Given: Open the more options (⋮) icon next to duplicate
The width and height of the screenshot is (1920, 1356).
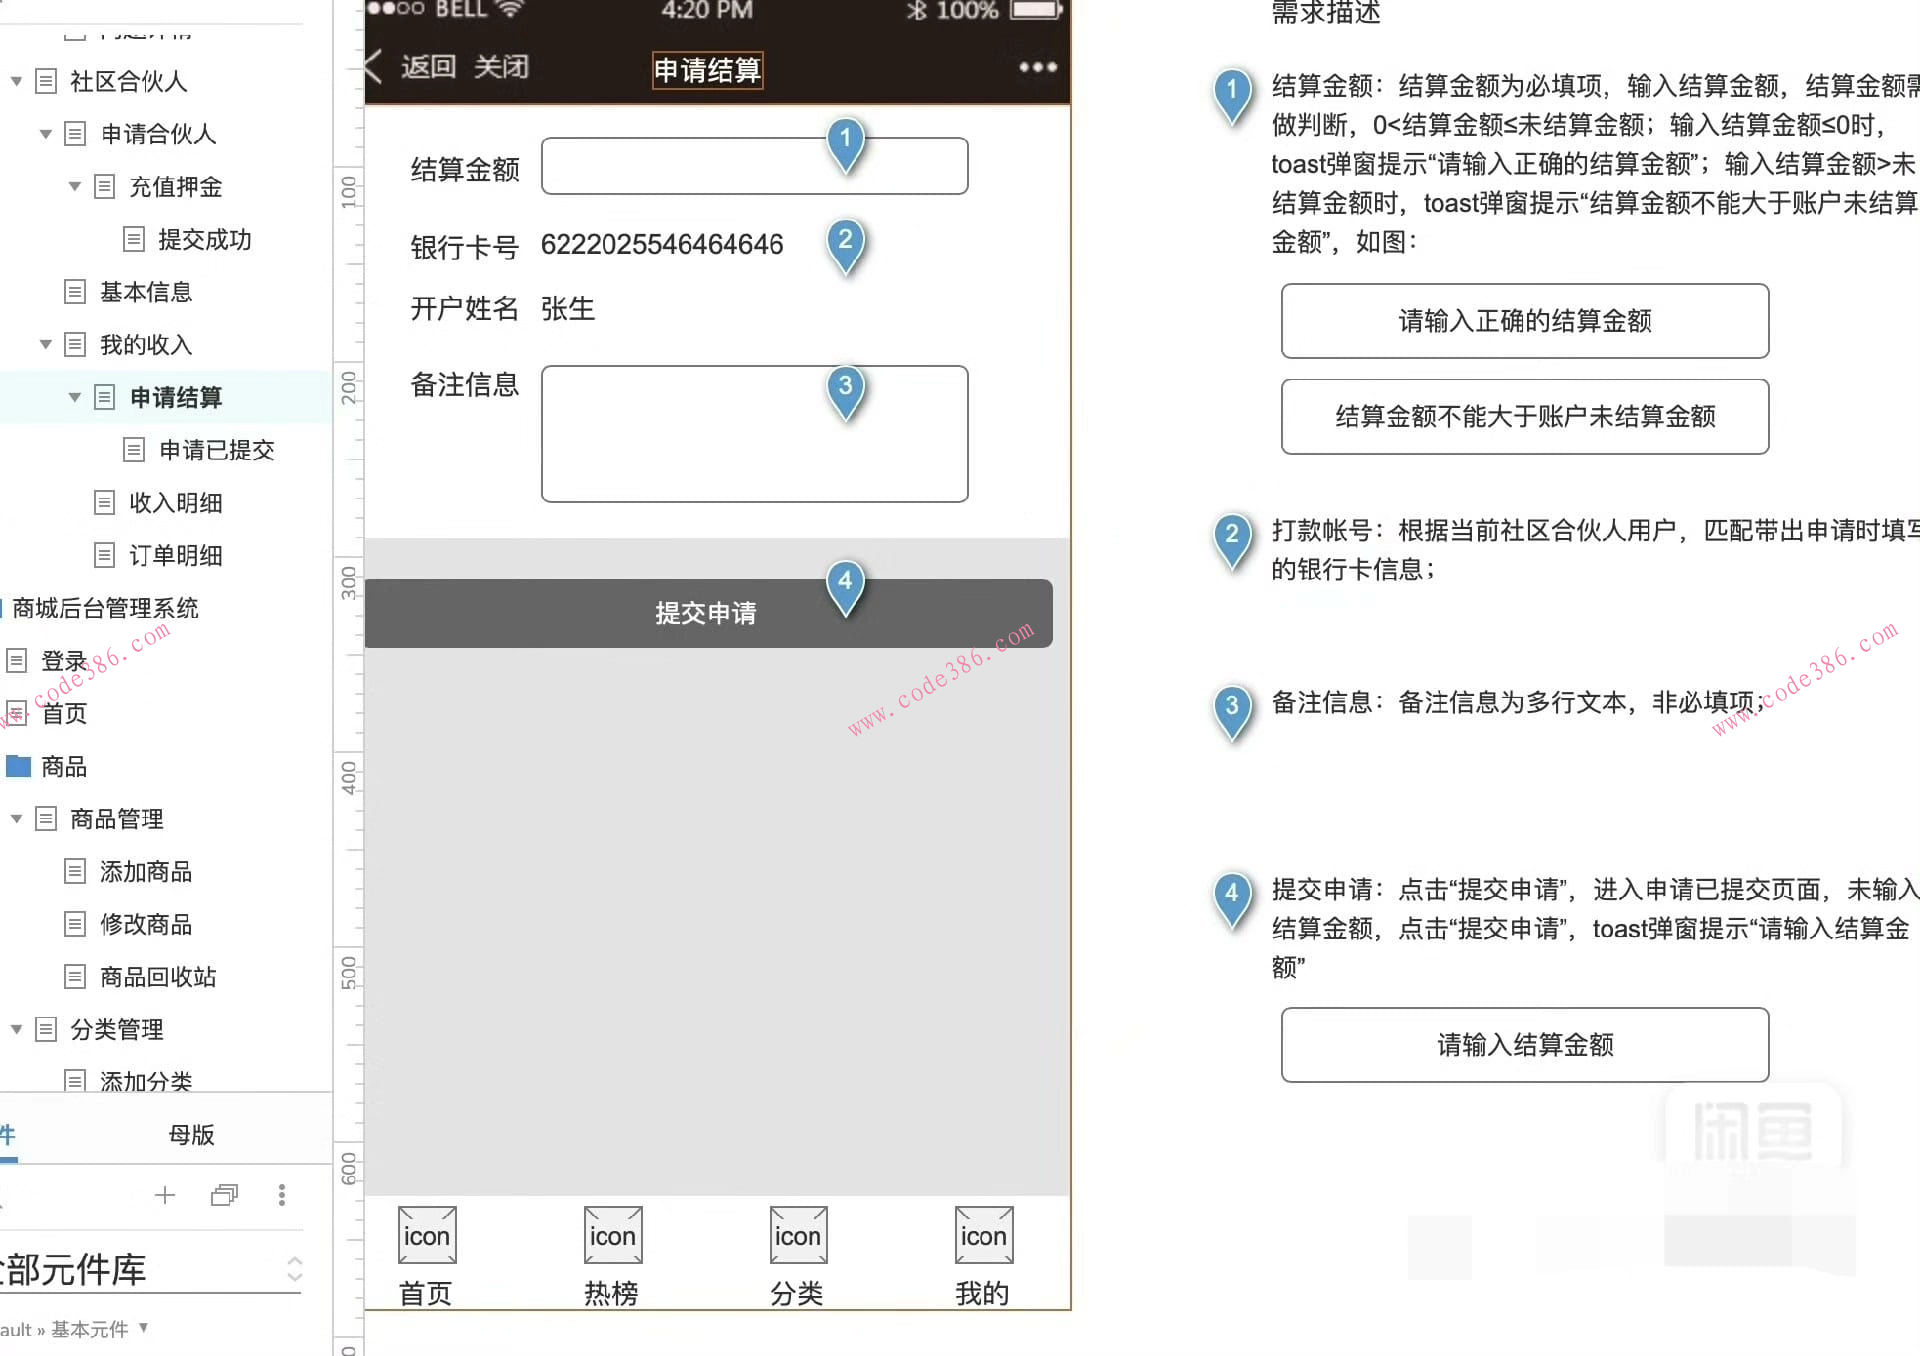Looking at the screenshot, I should coord(281,1195).
